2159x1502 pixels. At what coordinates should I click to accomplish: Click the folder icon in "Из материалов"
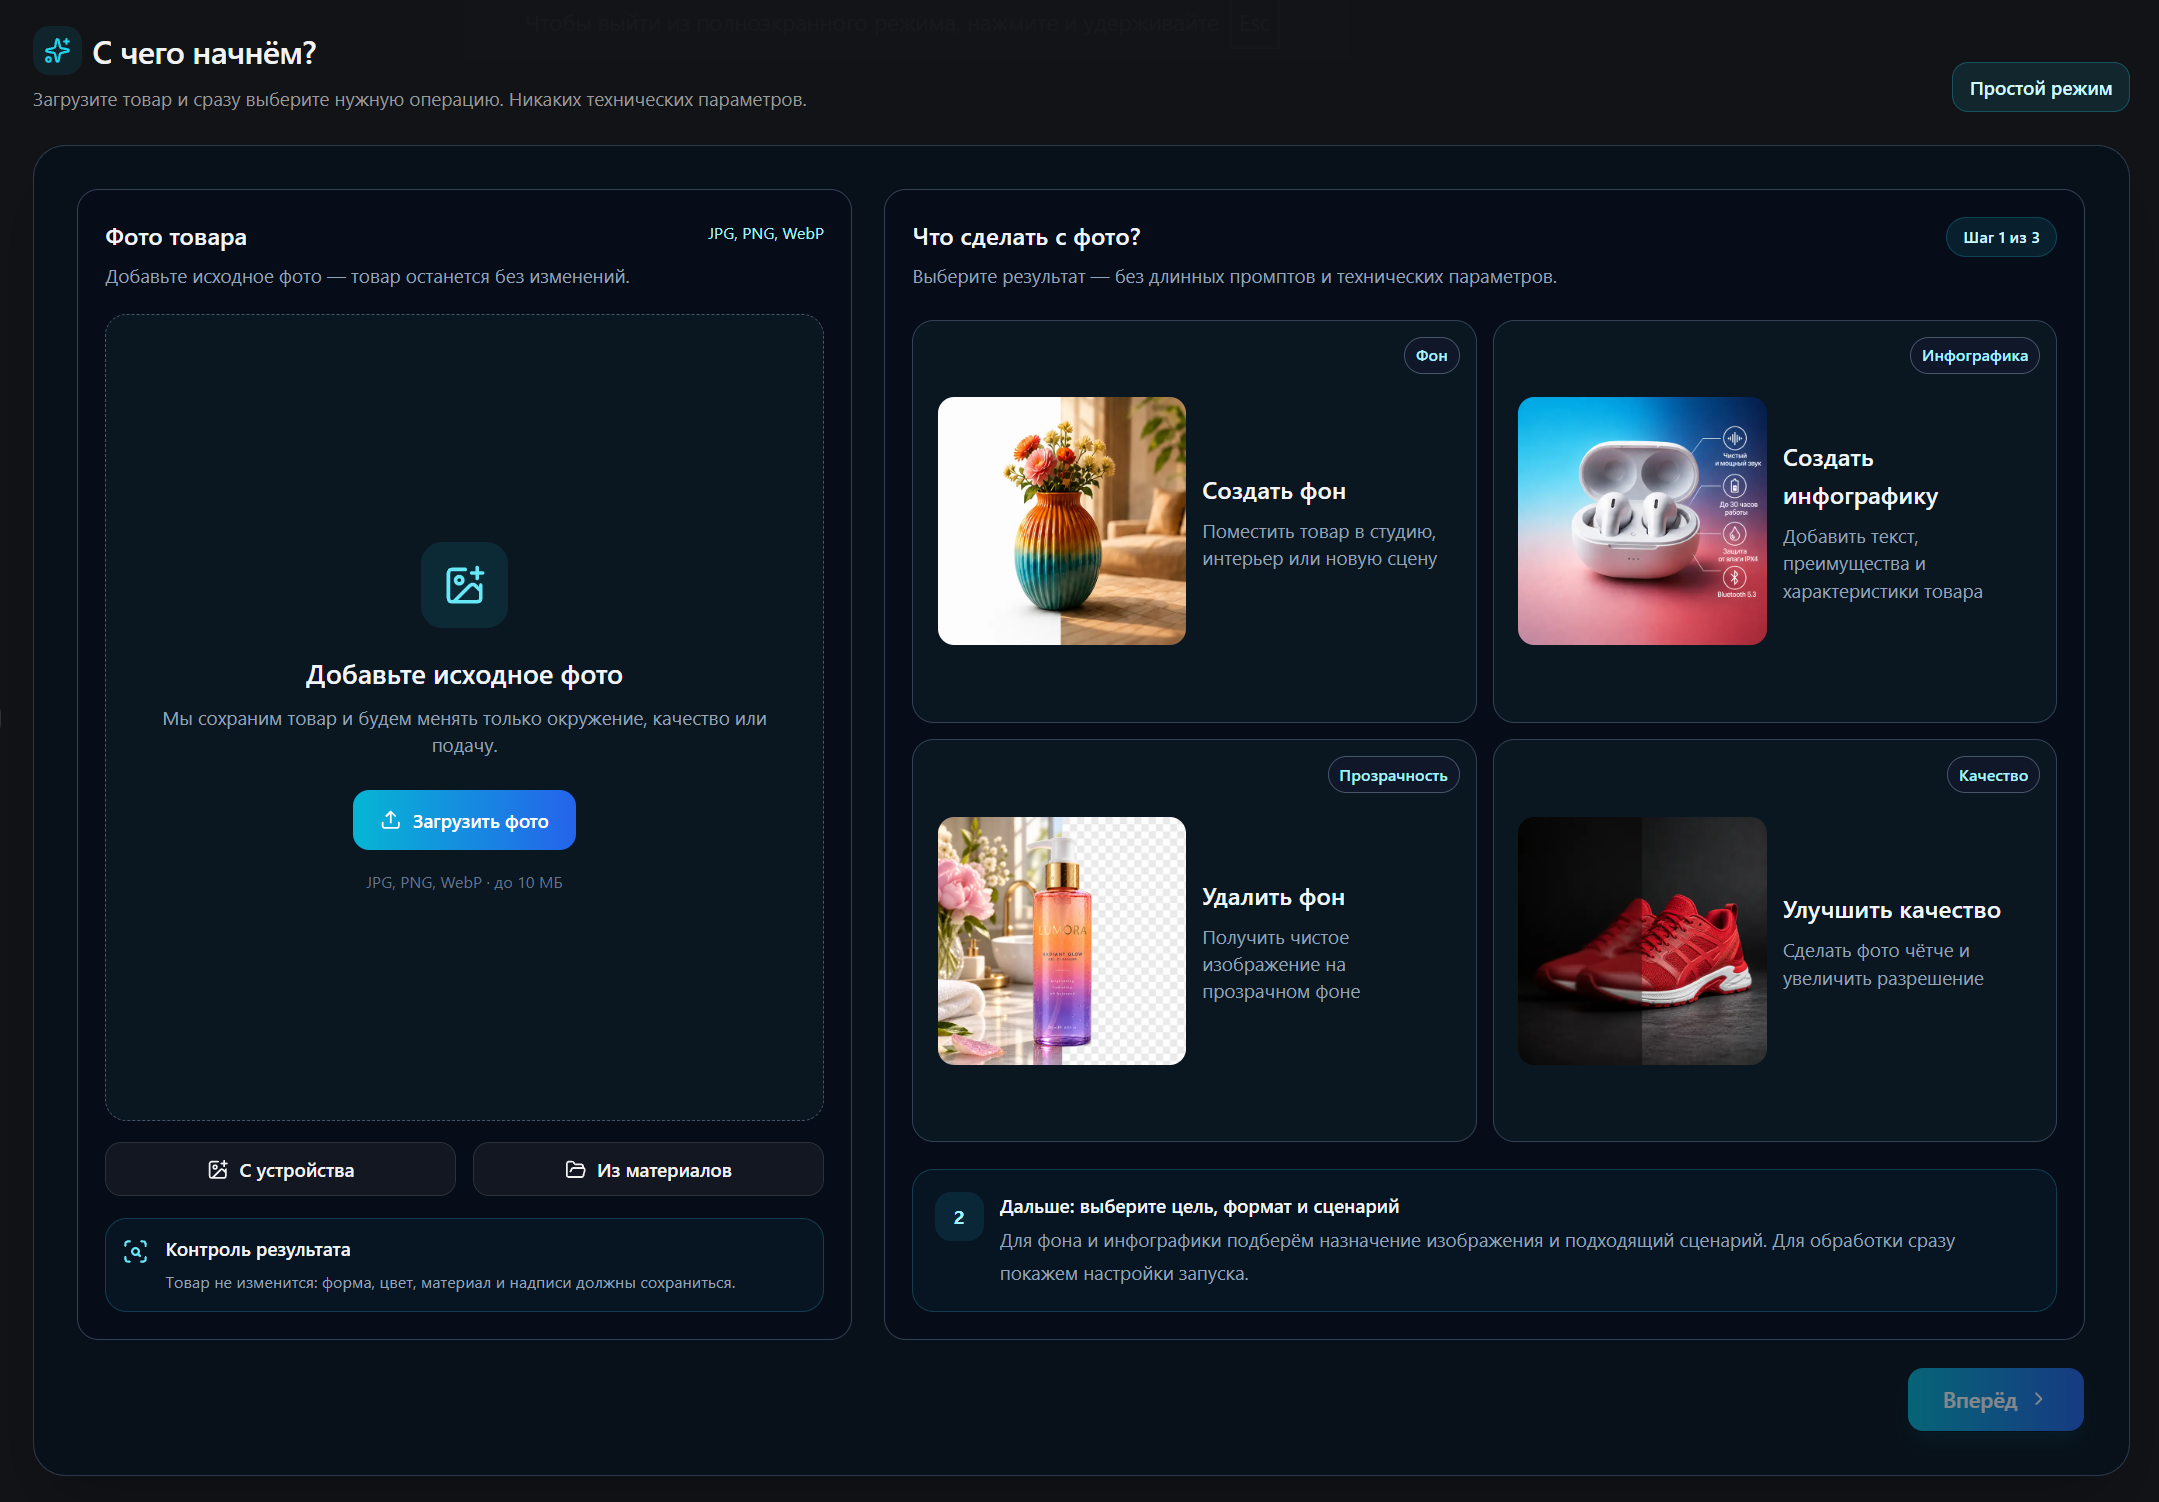click(x=575, y=1169)
